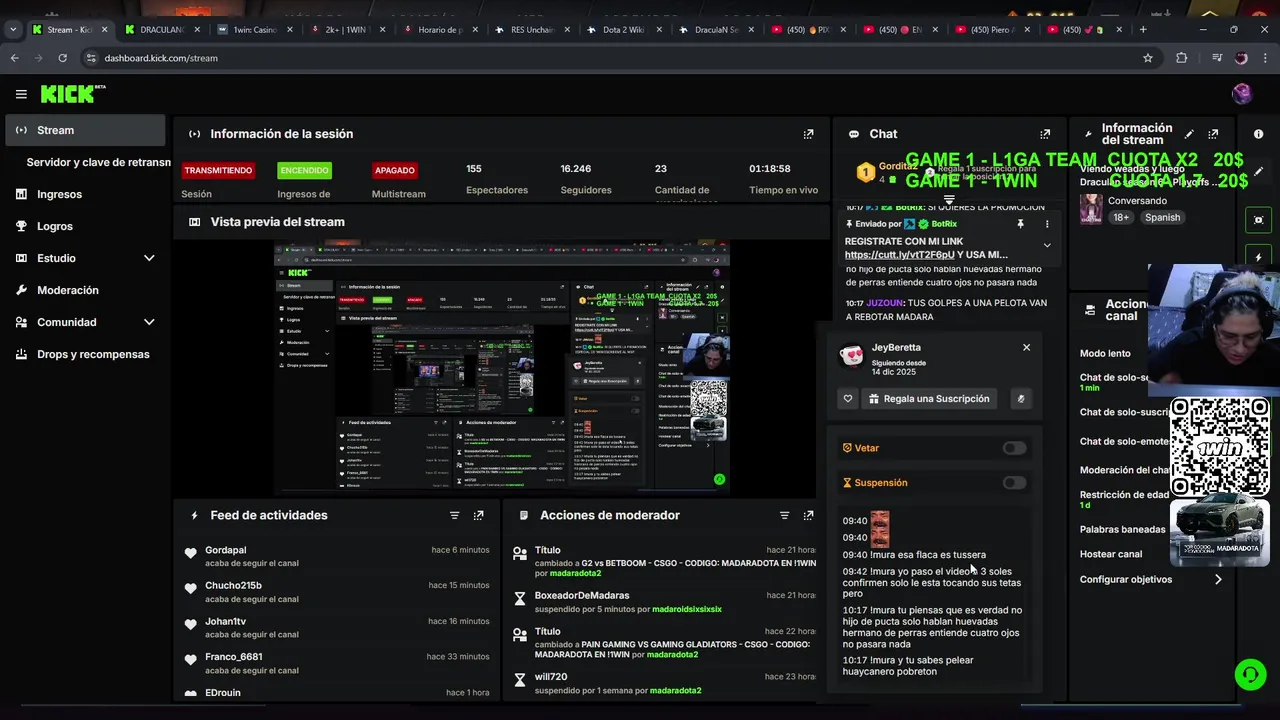Screen dimensions: 1280x720
Task: Click Modo lento option
Action: pos(1105,353)
